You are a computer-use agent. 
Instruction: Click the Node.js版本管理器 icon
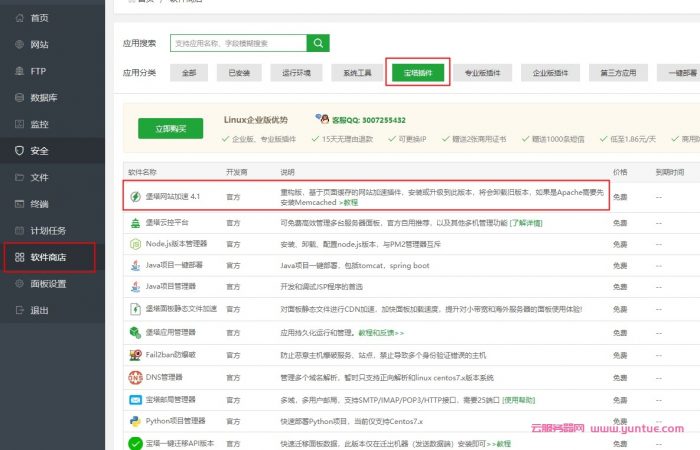135,243
